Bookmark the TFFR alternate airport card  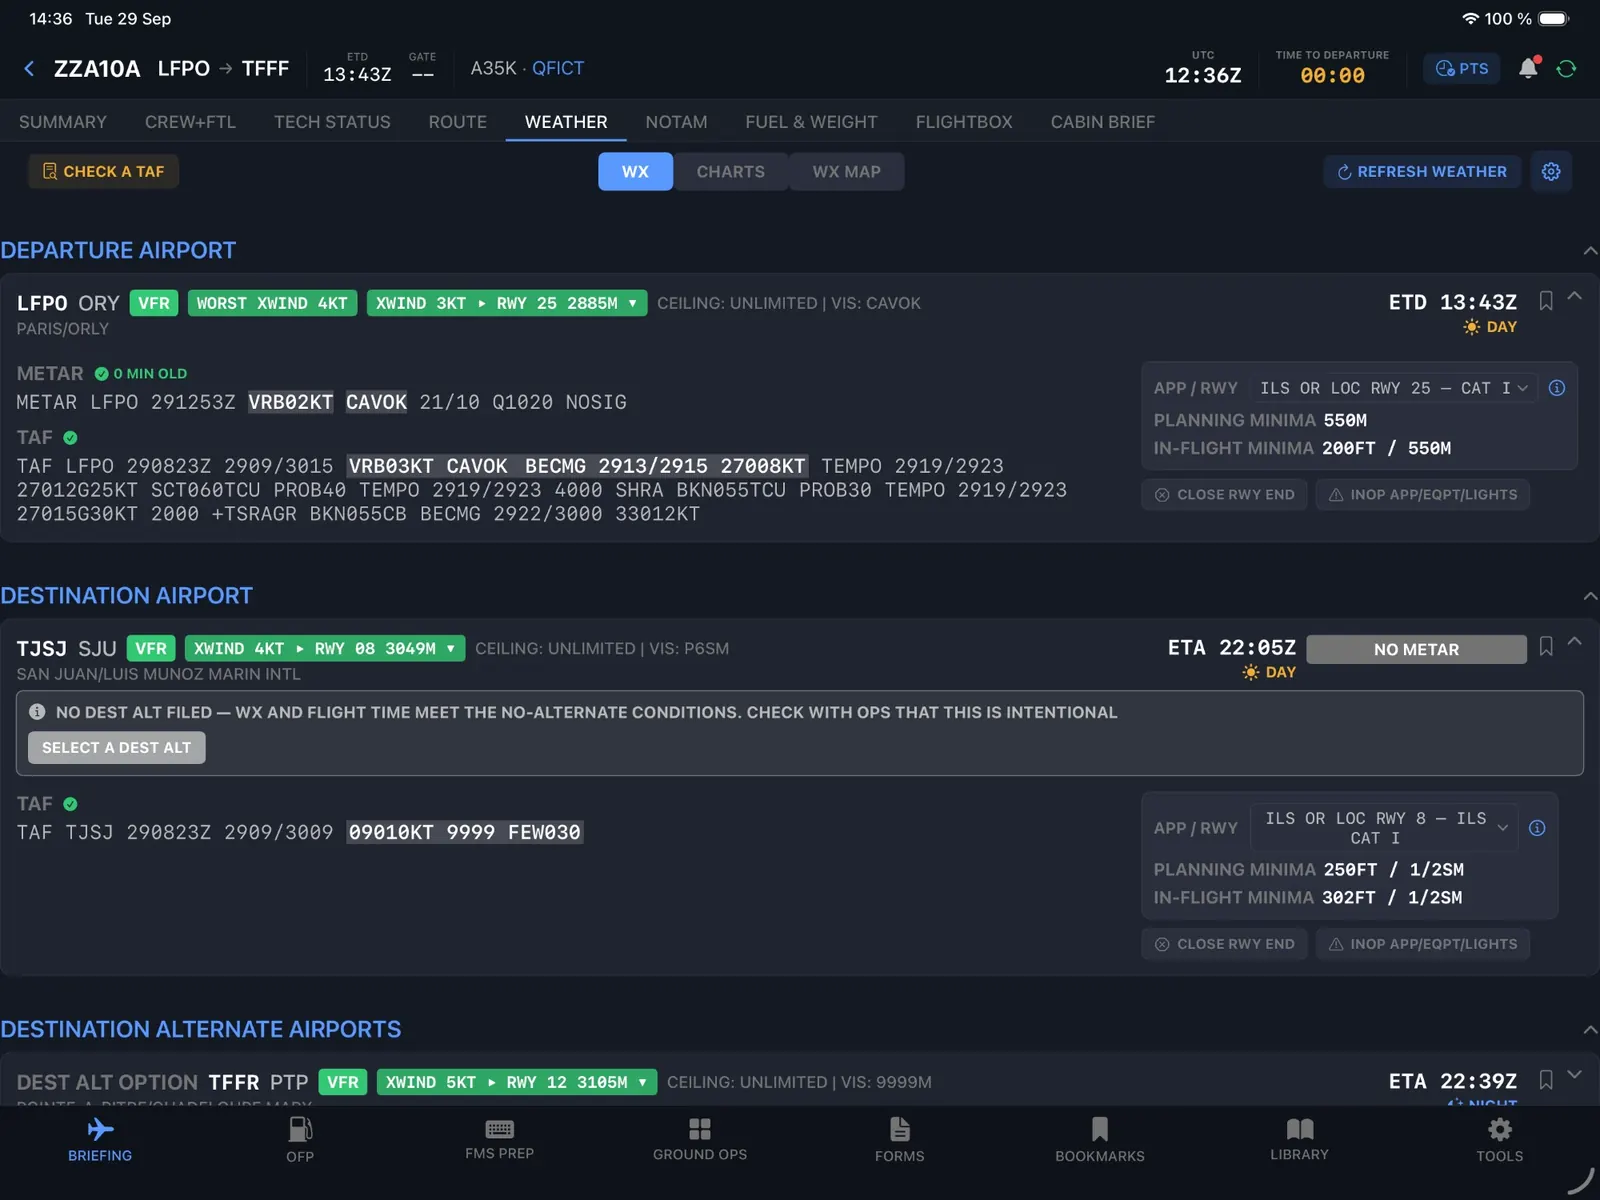tap(1546, 1080)
